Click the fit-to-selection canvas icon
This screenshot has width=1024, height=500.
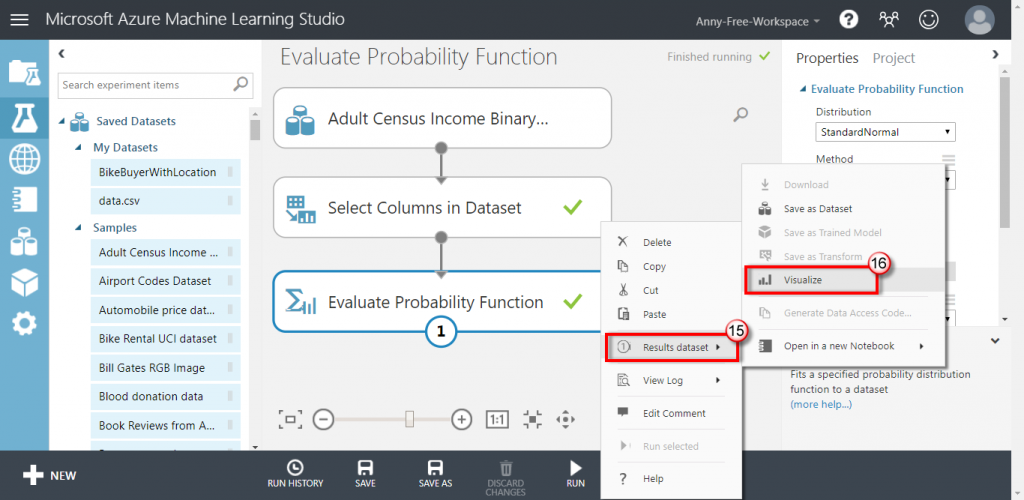[533, 419]
